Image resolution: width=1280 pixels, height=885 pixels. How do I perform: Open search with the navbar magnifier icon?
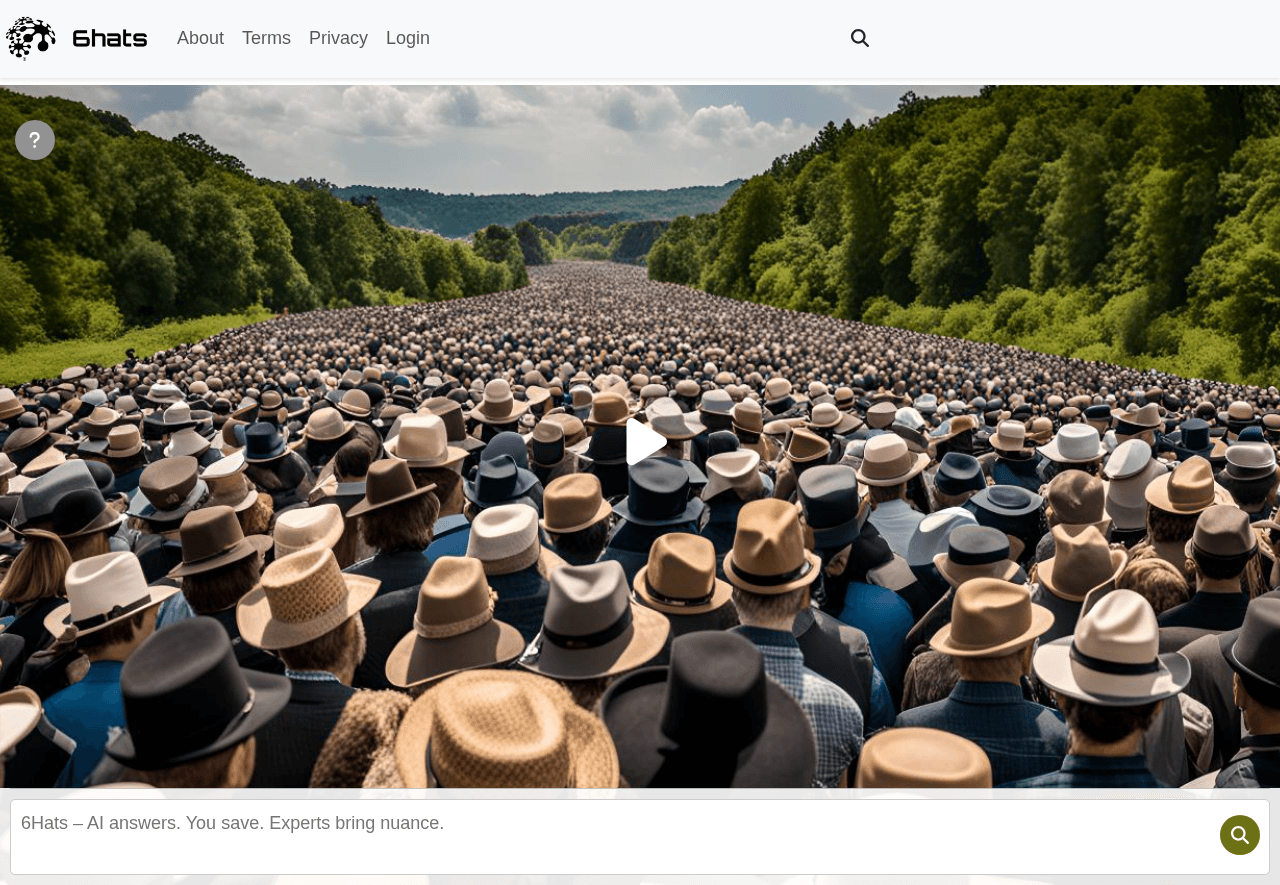tap(860, 38)
